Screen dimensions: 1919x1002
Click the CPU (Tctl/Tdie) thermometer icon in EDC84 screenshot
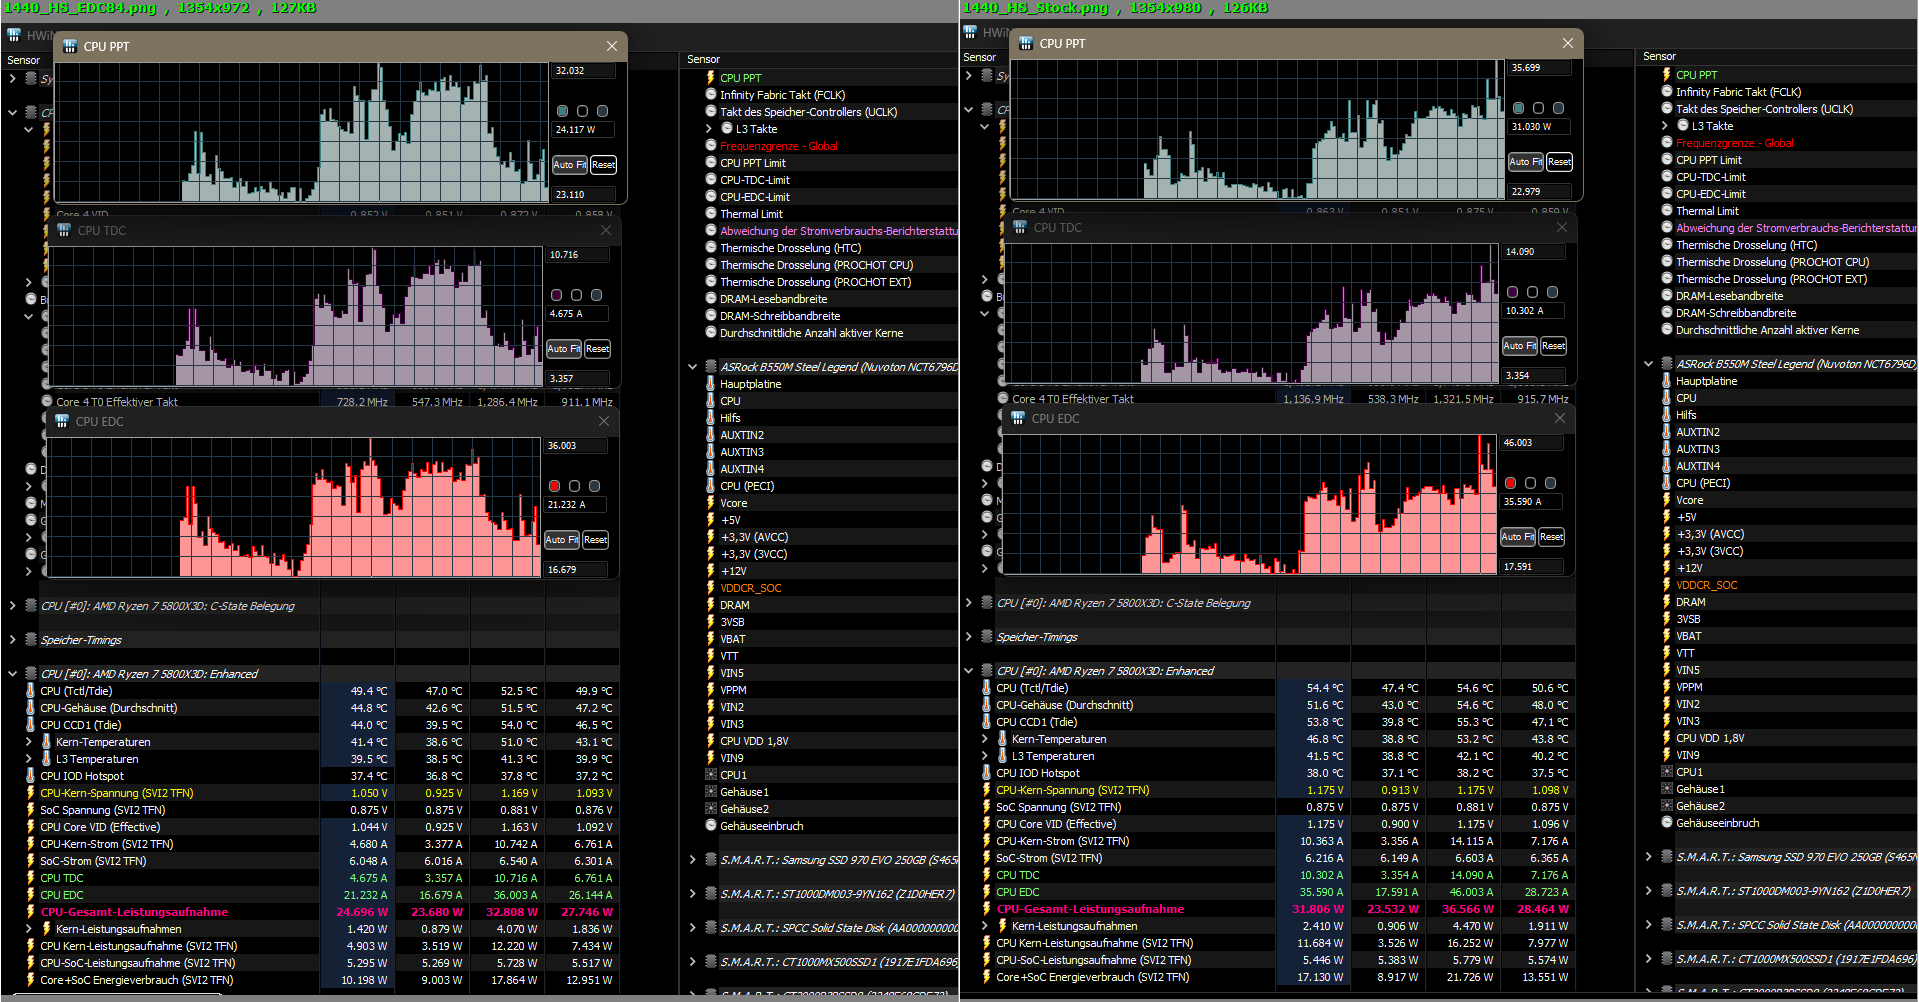pos(31,691)
